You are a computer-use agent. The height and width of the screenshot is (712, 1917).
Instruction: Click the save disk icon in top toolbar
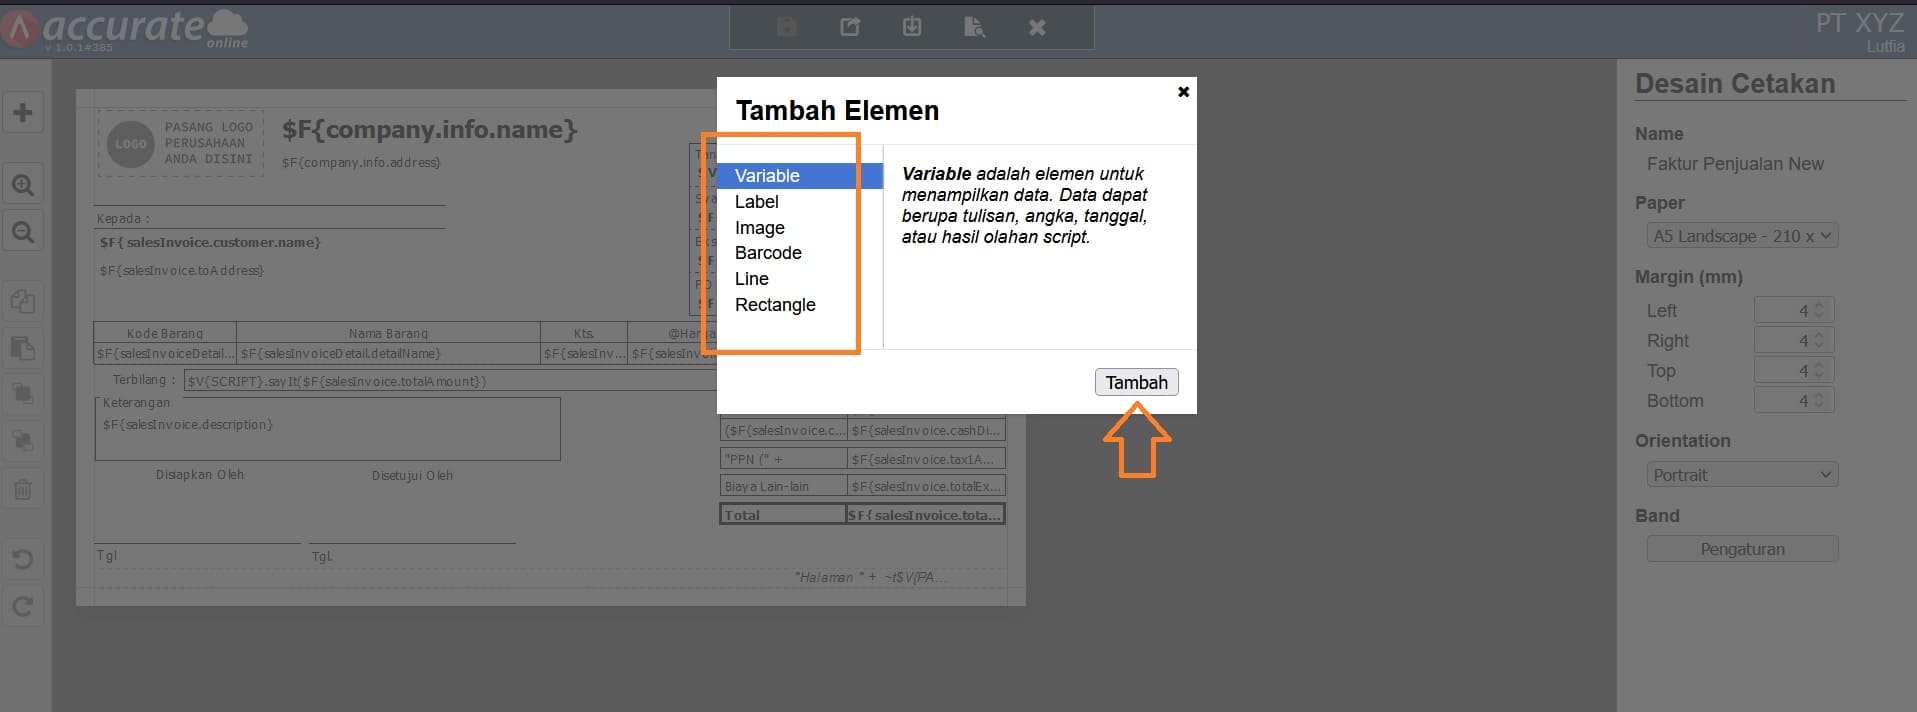coord(787,27)
